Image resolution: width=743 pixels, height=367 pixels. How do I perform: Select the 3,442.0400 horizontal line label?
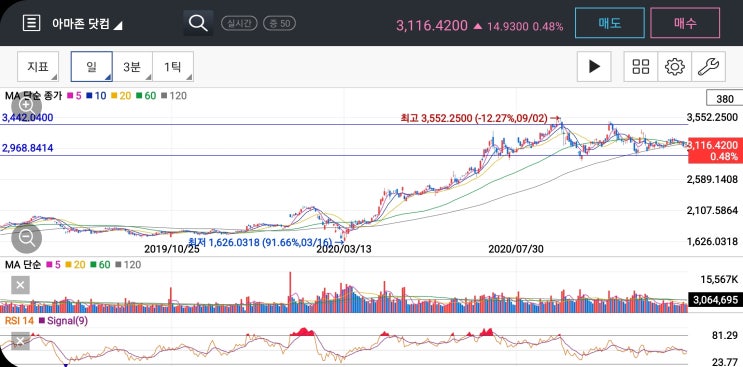tap(27, 118)
